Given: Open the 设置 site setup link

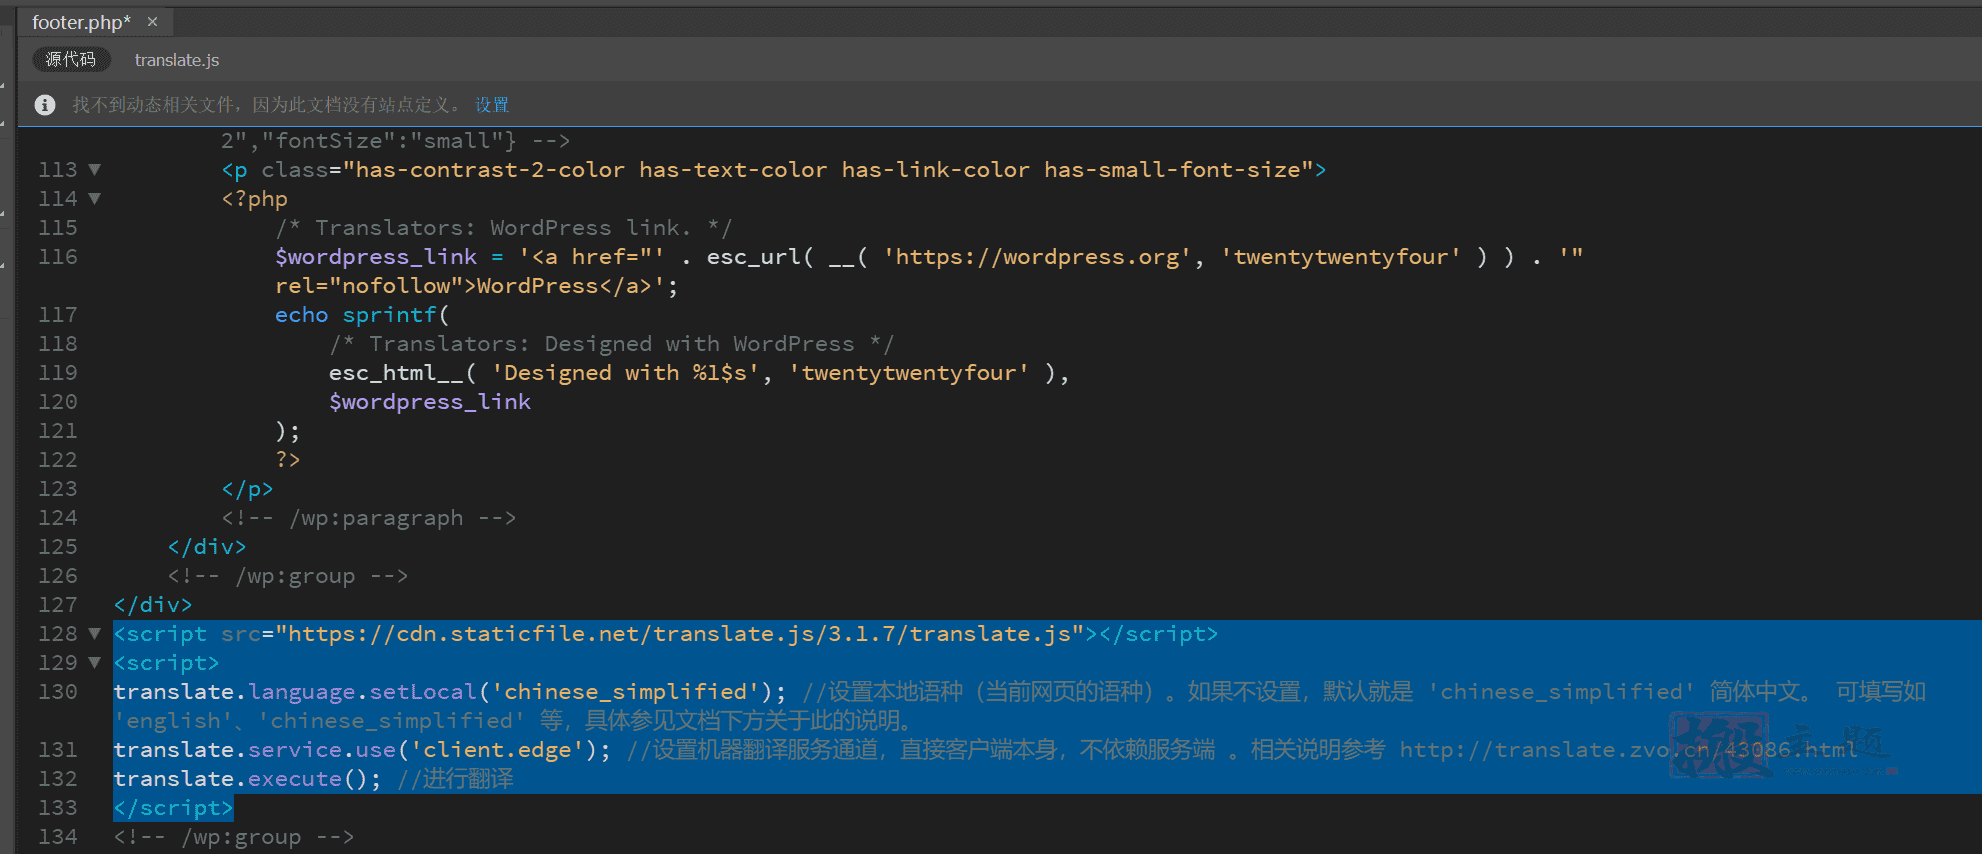Looking at the screenshot, I should pyautogui.click(x=492, y=105).
